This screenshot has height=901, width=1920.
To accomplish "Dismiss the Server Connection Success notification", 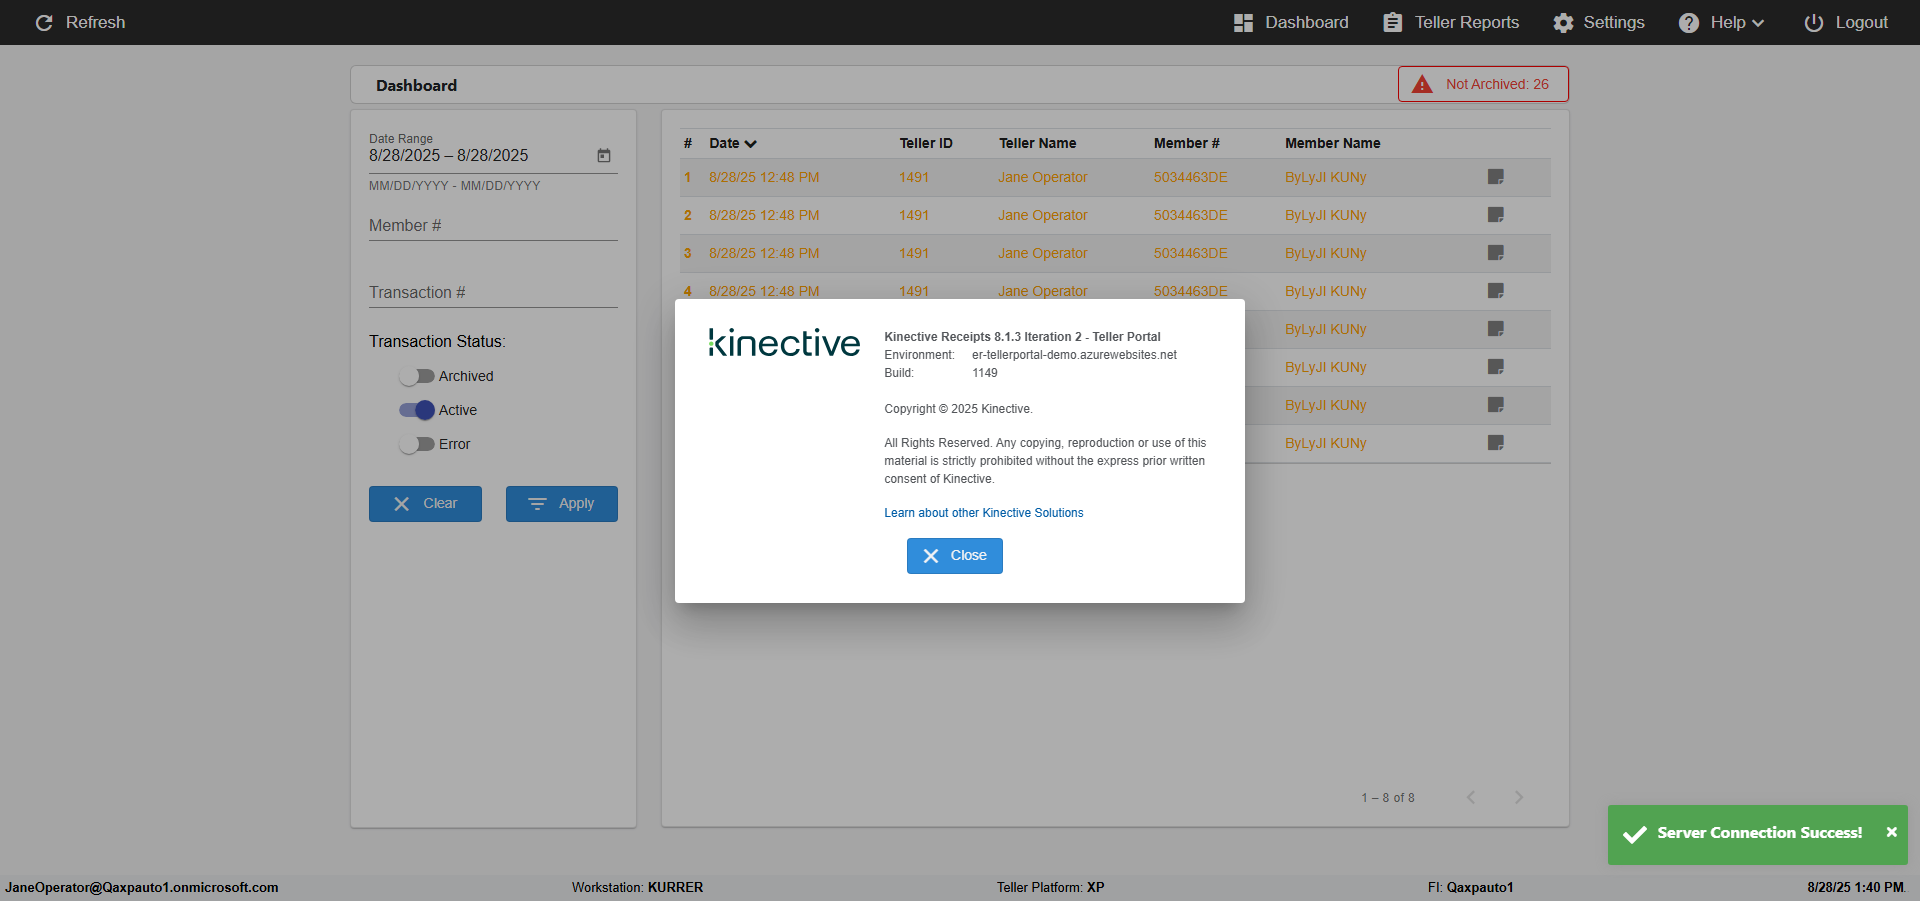I will point(1891,832).
